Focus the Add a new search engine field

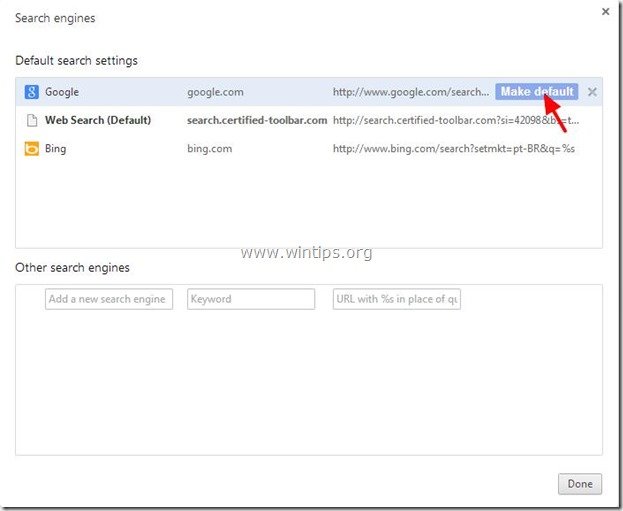point(109,299)
